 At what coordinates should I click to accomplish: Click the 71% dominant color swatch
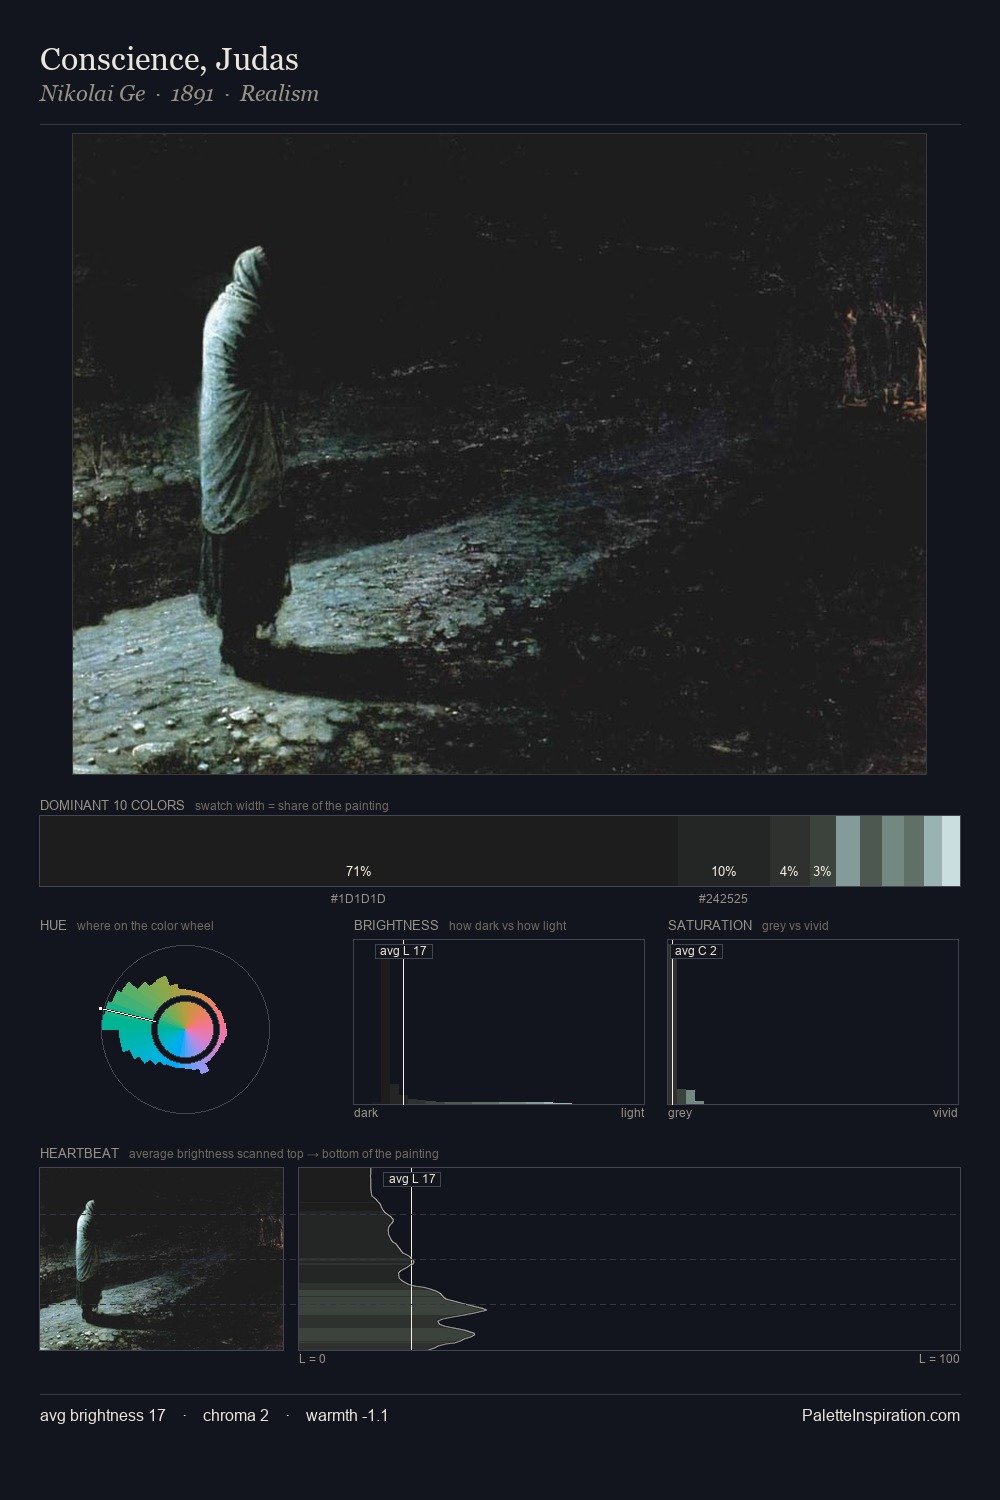point(359,851)
